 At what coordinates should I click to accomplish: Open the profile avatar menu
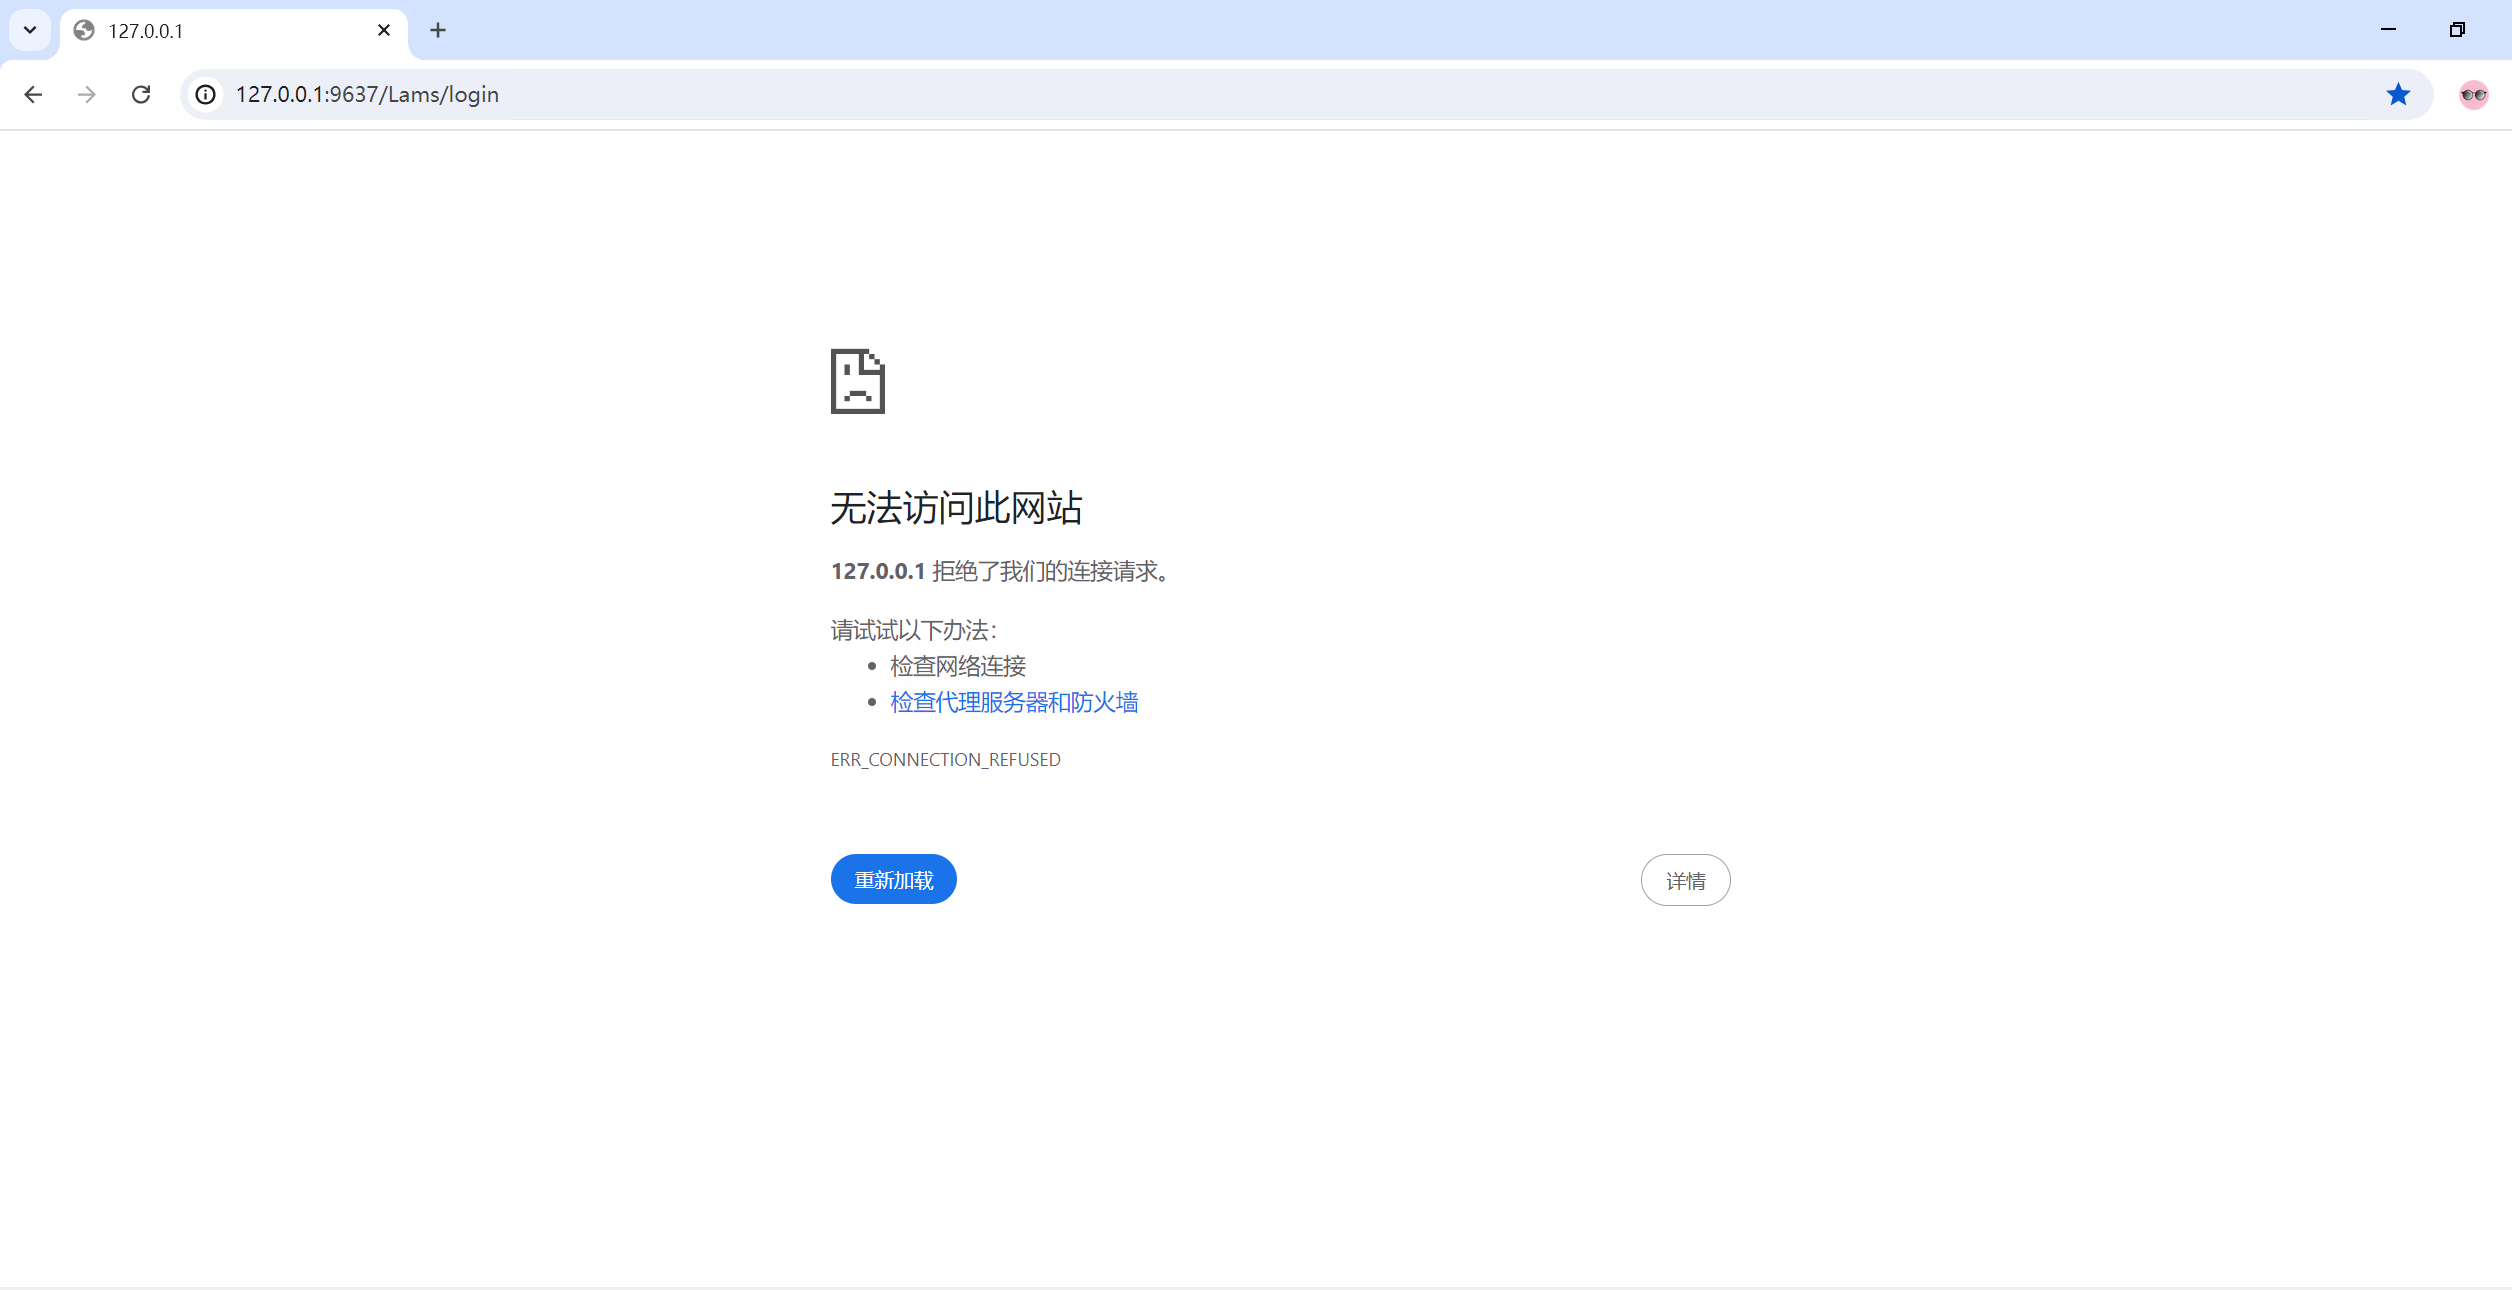(2473, 94)
